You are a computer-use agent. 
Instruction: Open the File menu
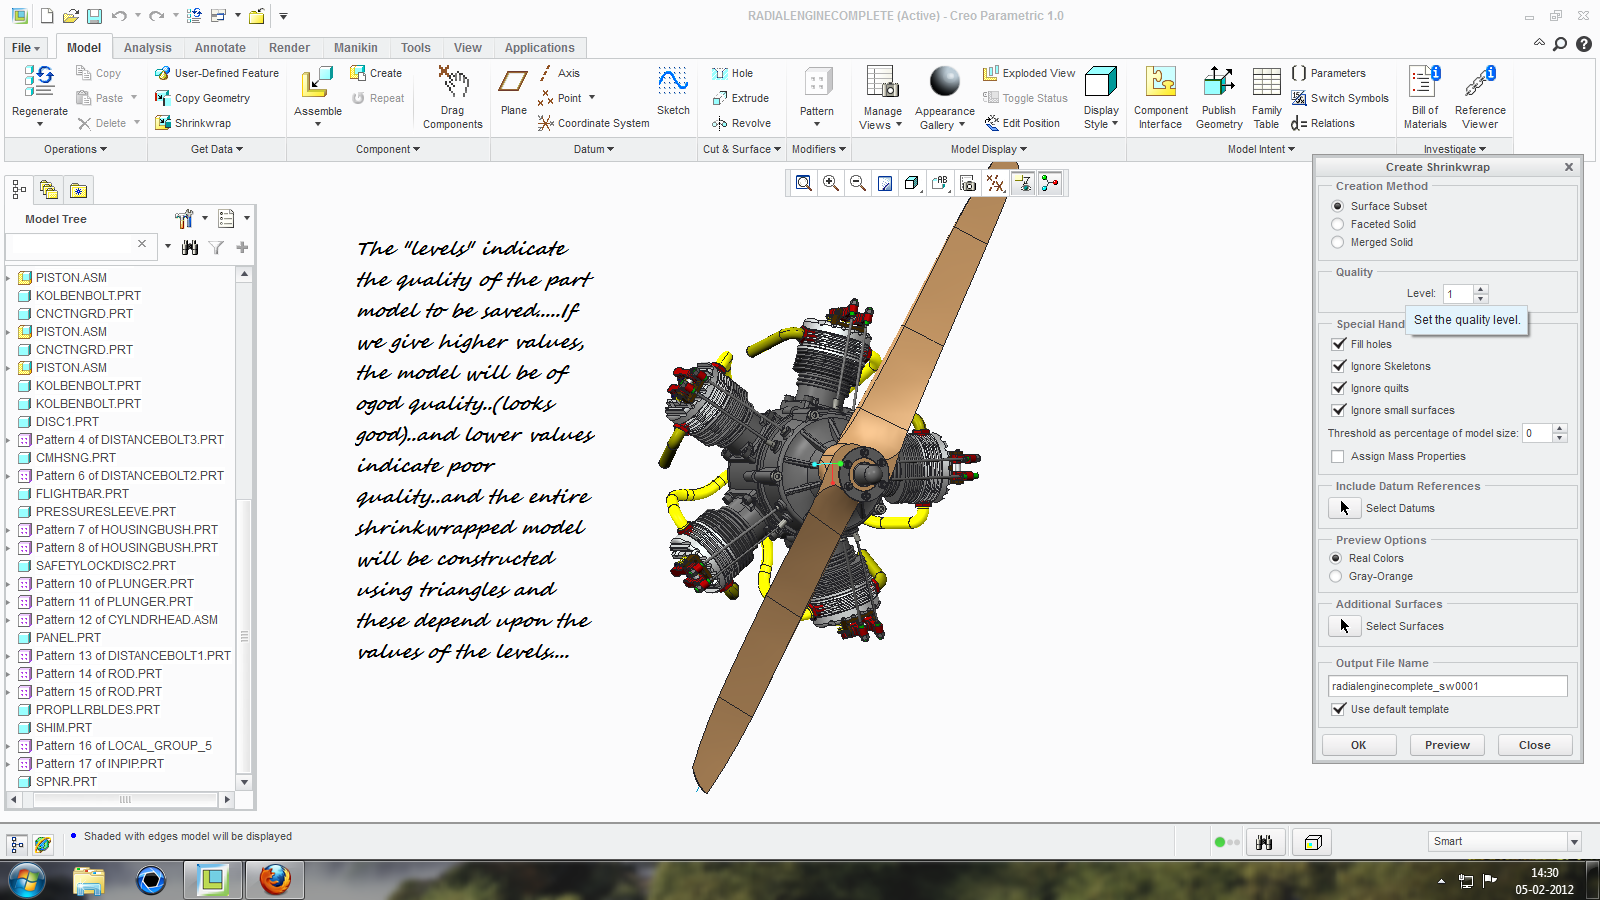click(x=26, y=48)
